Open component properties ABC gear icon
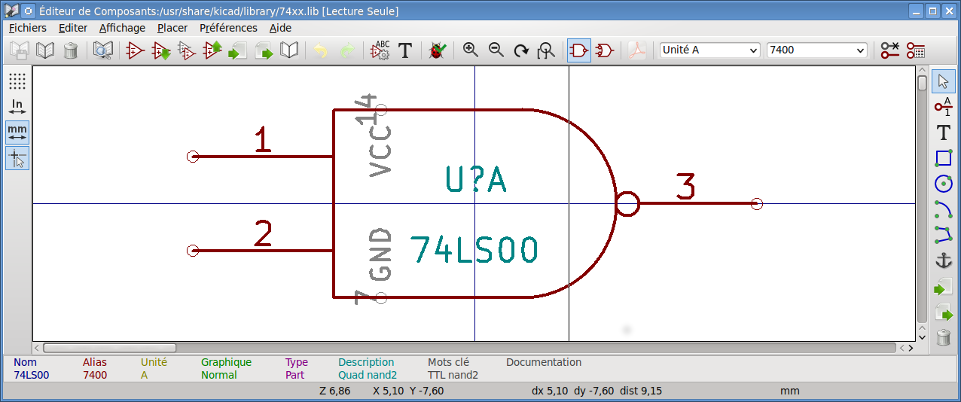 (x=379, y=50)
